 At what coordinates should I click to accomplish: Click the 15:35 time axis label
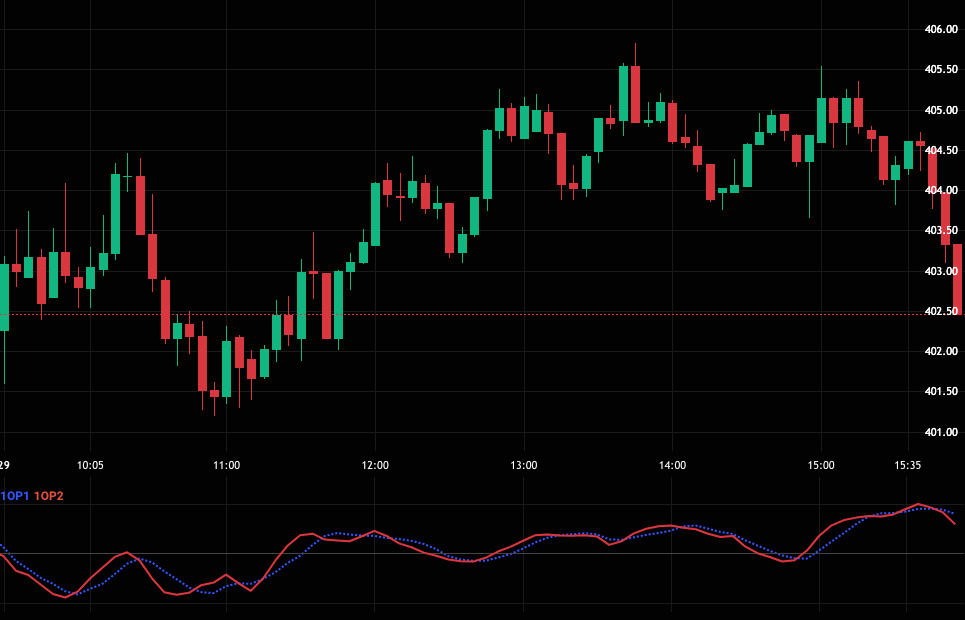[x=907, y=465]
